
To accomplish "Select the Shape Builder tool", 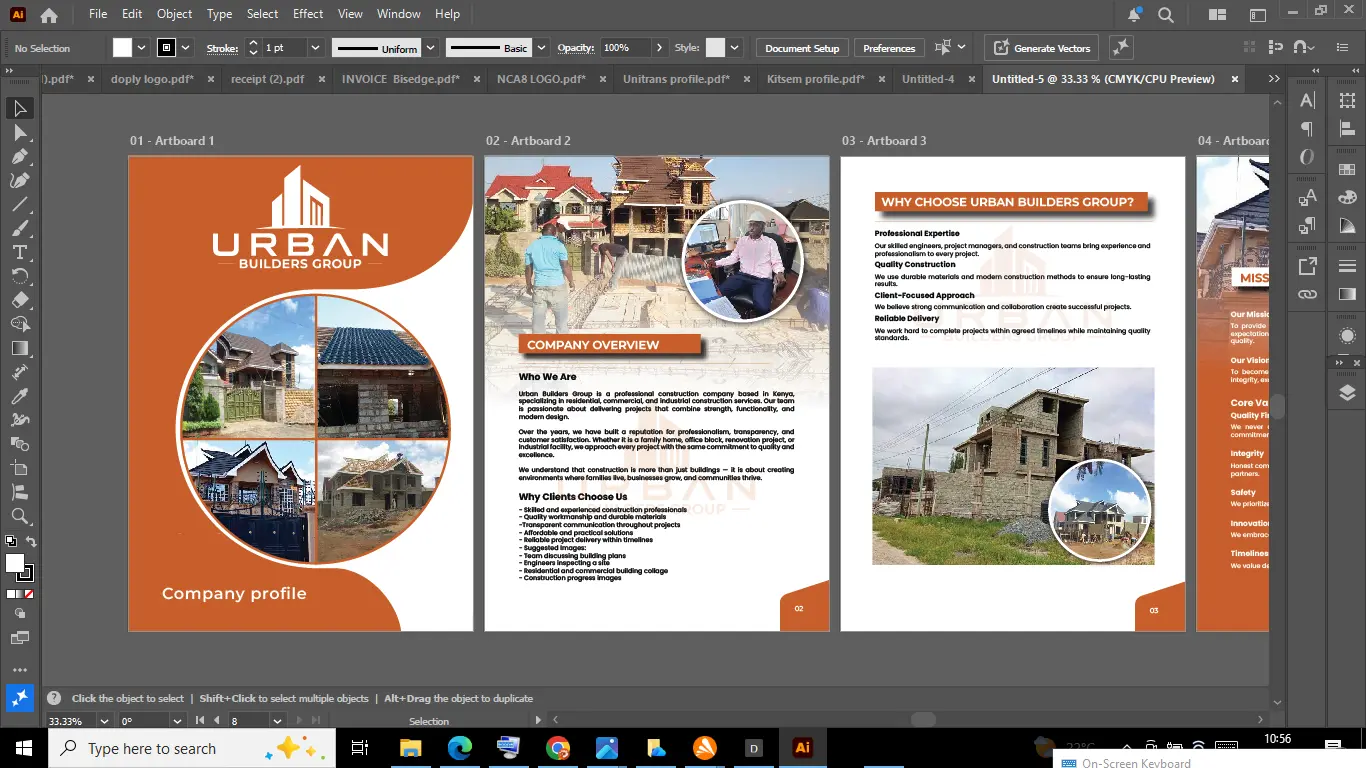I will point(20,324).
